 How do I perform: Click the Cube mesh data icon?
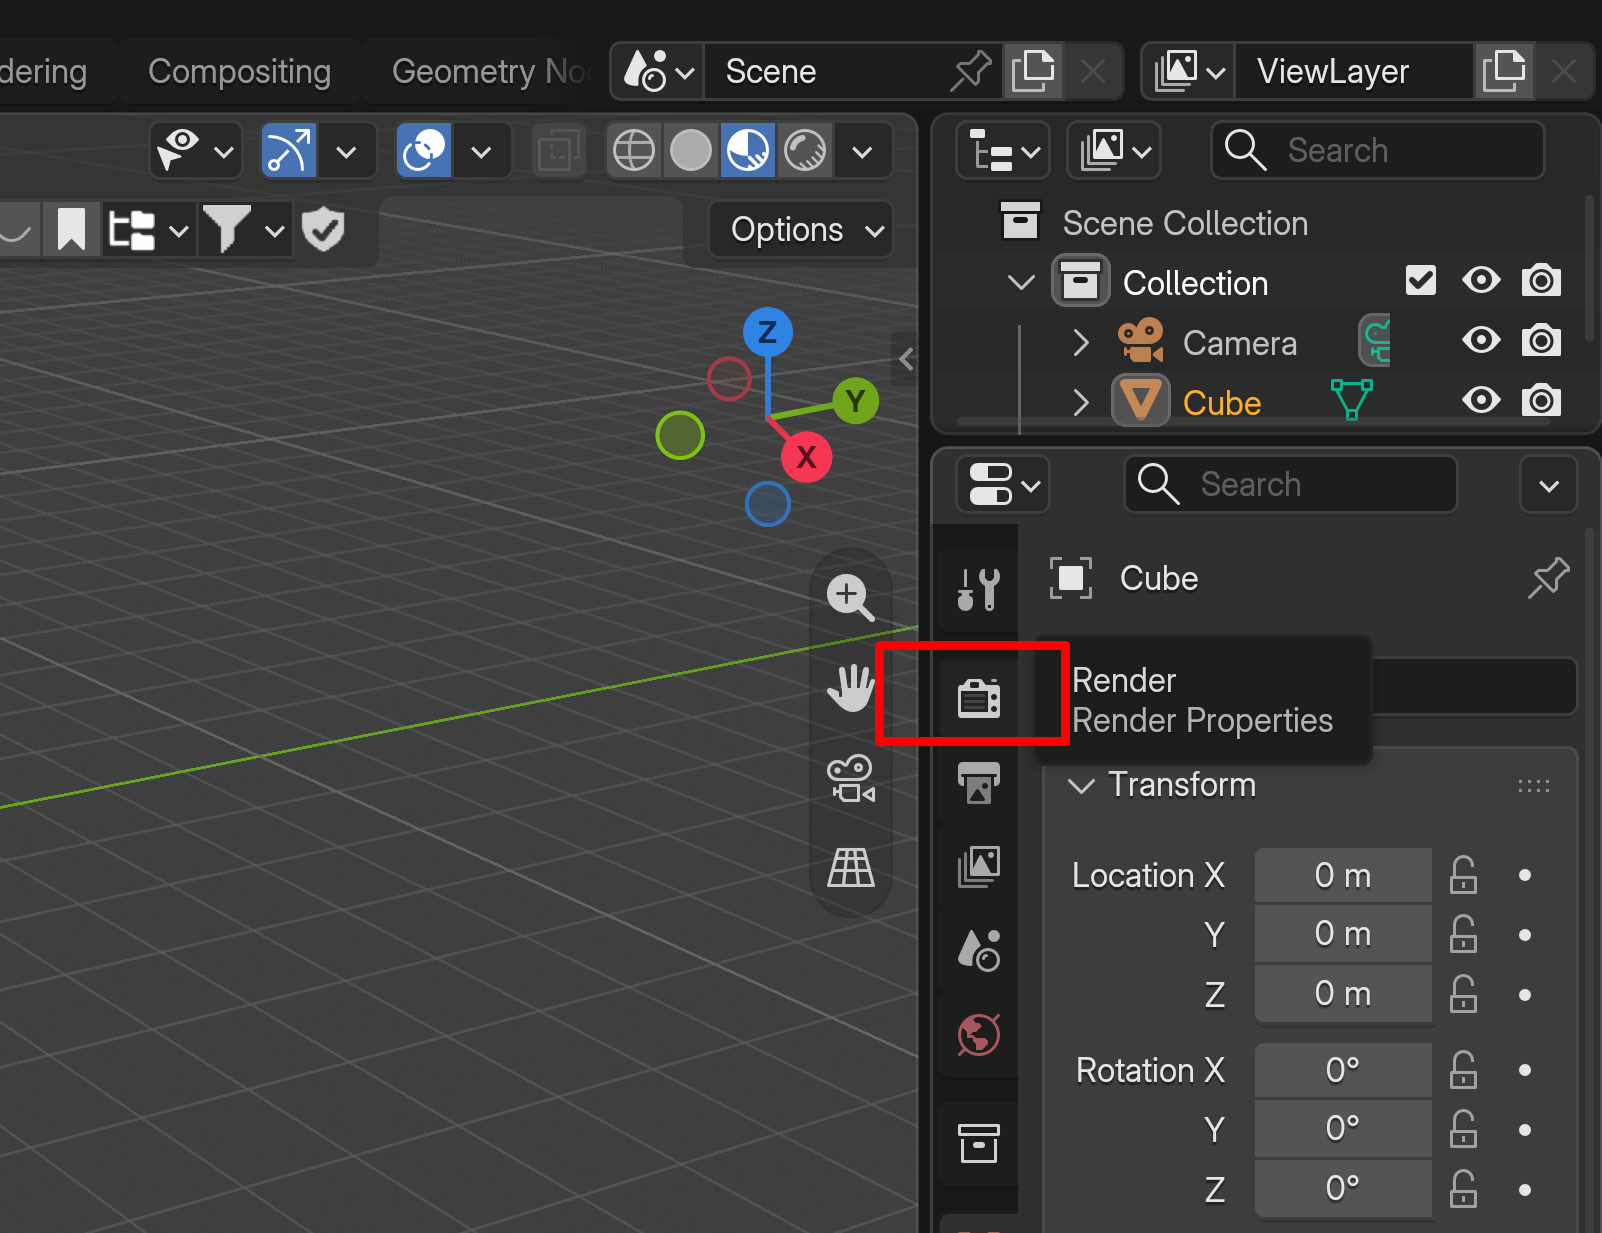click(1351, 399)
